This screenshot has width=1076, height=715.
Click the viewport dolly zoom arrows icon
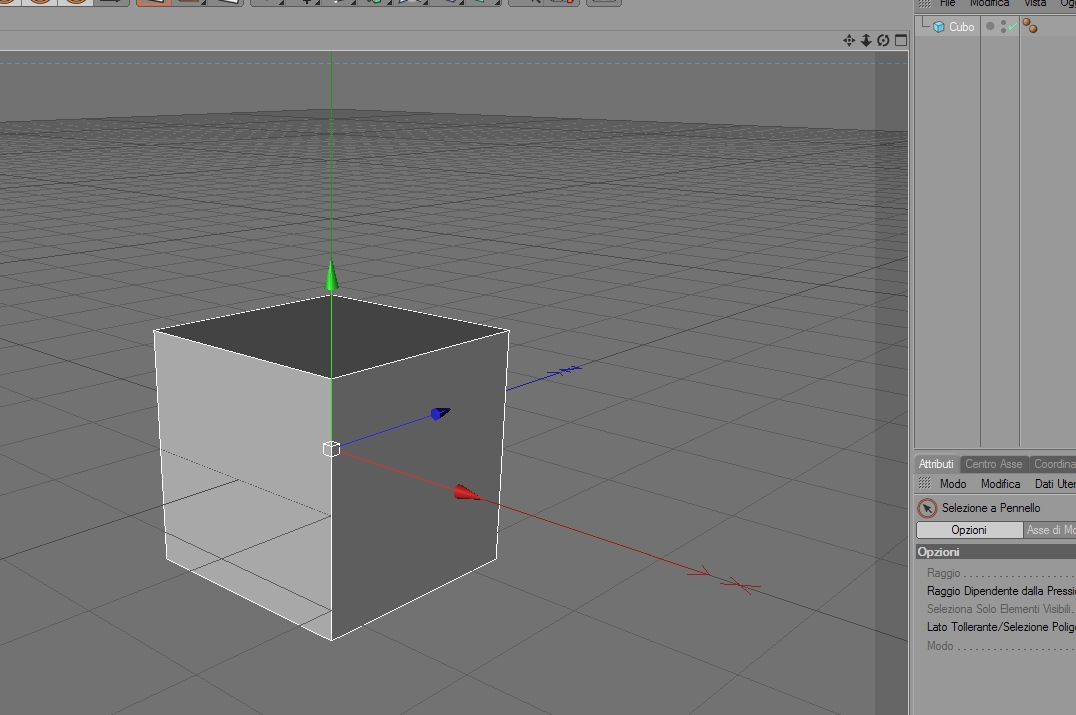[866, 40]
